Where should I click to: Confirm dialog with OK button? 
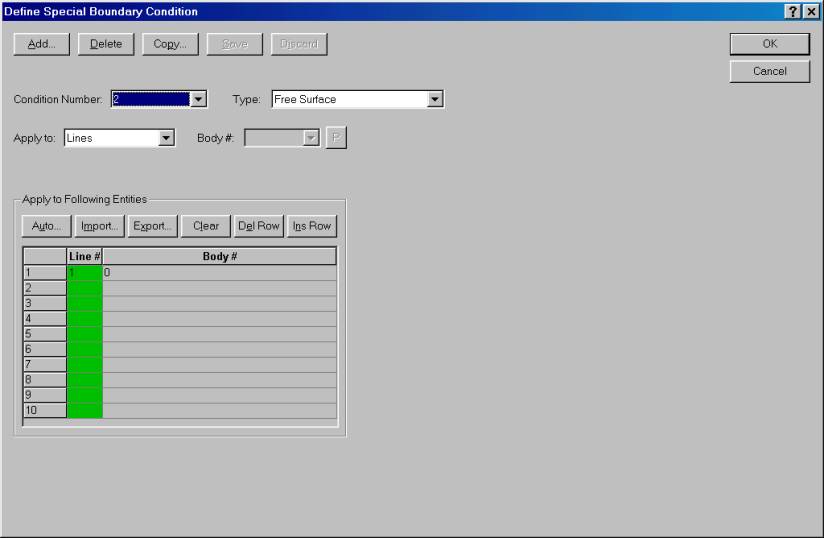point(769,44)
